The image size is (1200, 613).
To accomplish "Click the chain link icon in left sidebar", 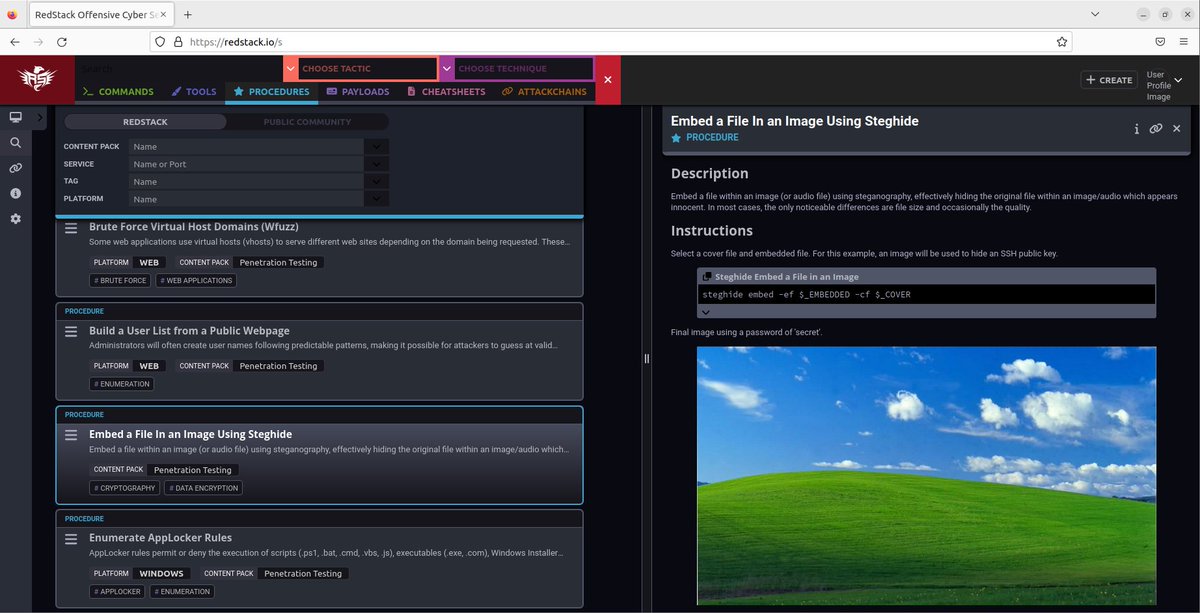I will (14, 167).
